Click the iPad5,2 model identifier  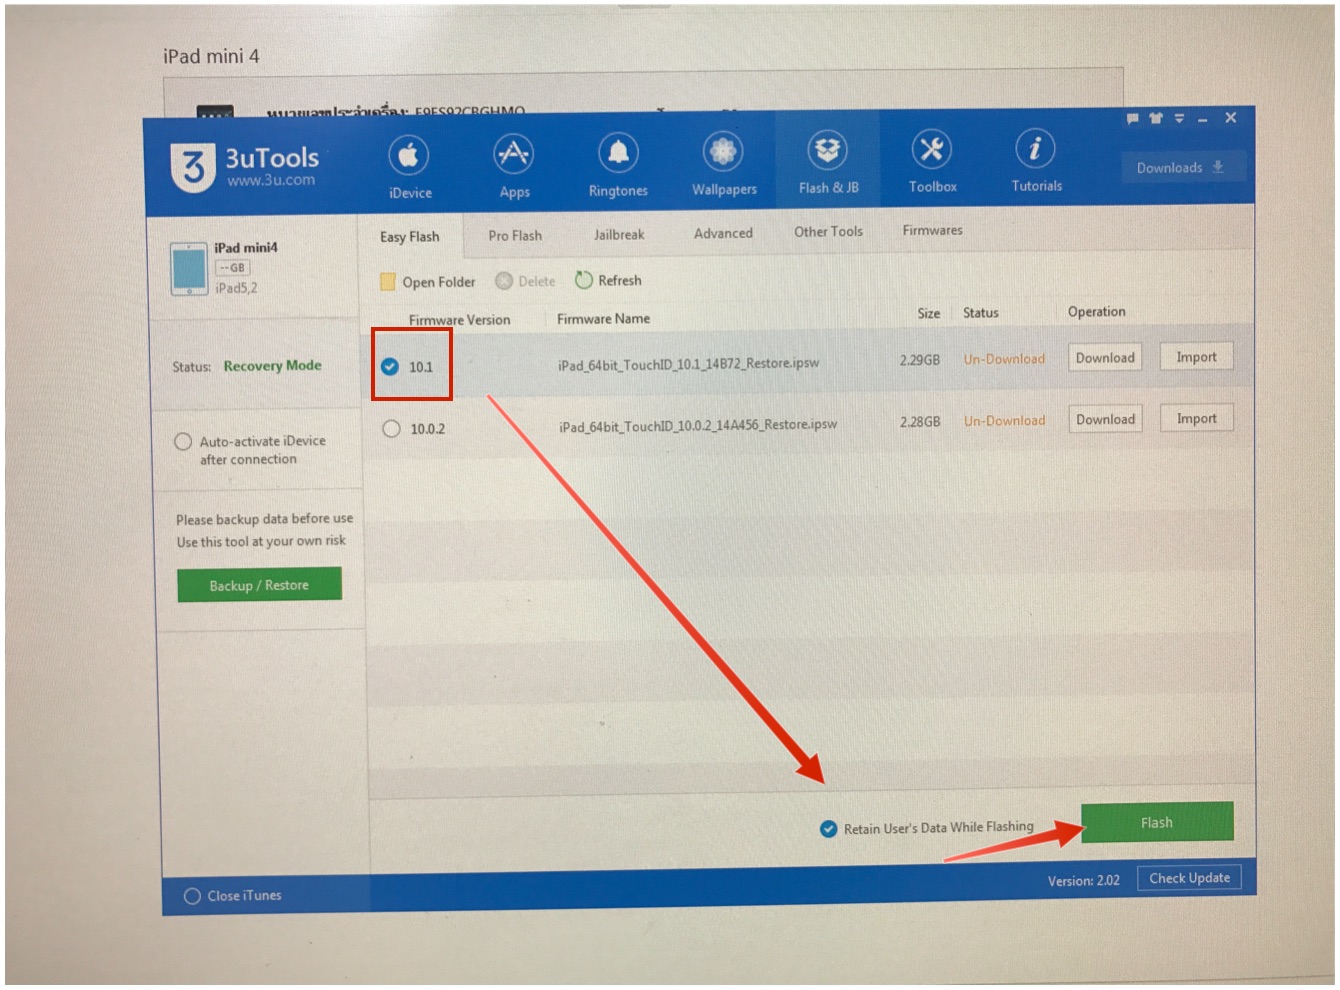point(236,288)
